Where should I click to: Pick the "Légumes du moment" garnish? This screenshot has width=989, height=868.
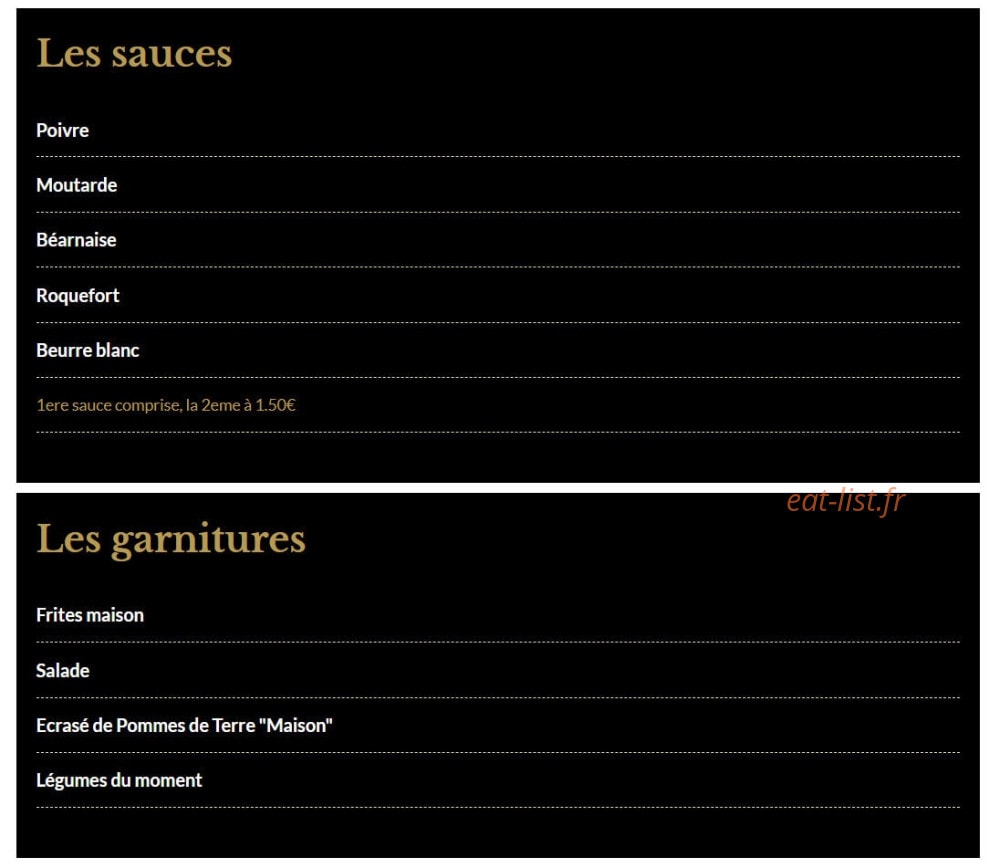[119, 780]
